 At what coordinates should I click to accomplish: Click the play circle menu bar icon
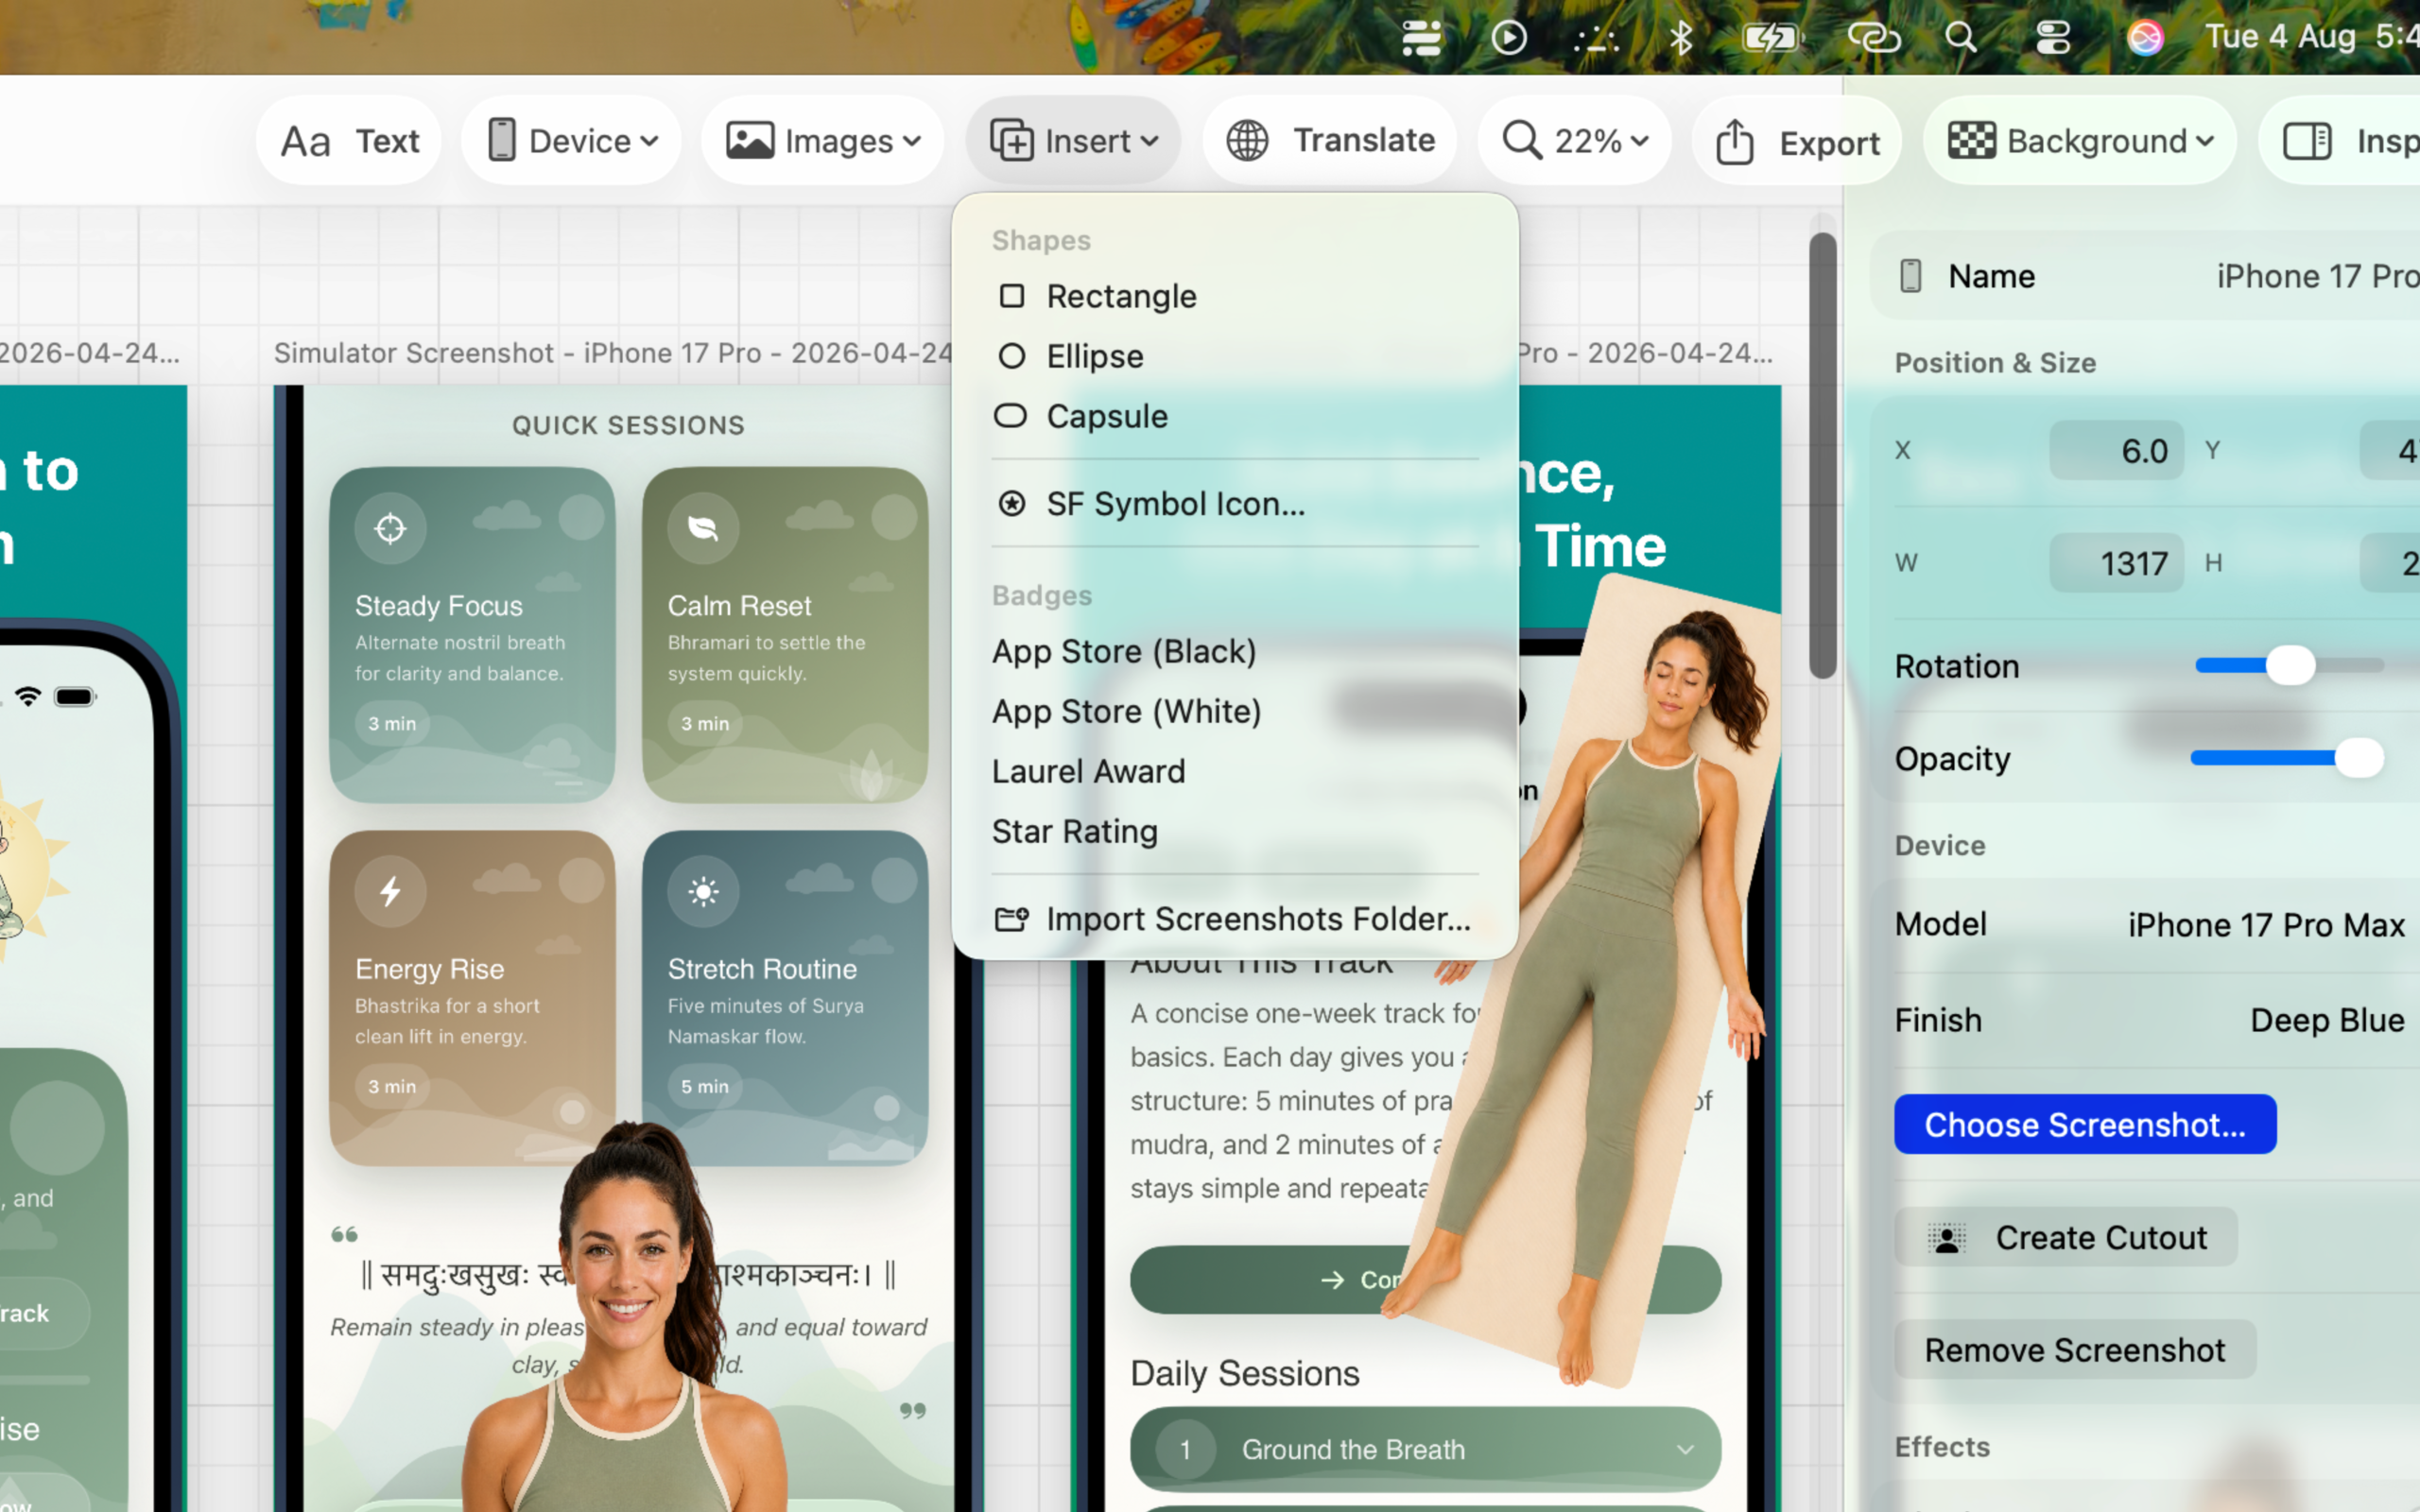tap(1508, 38)
